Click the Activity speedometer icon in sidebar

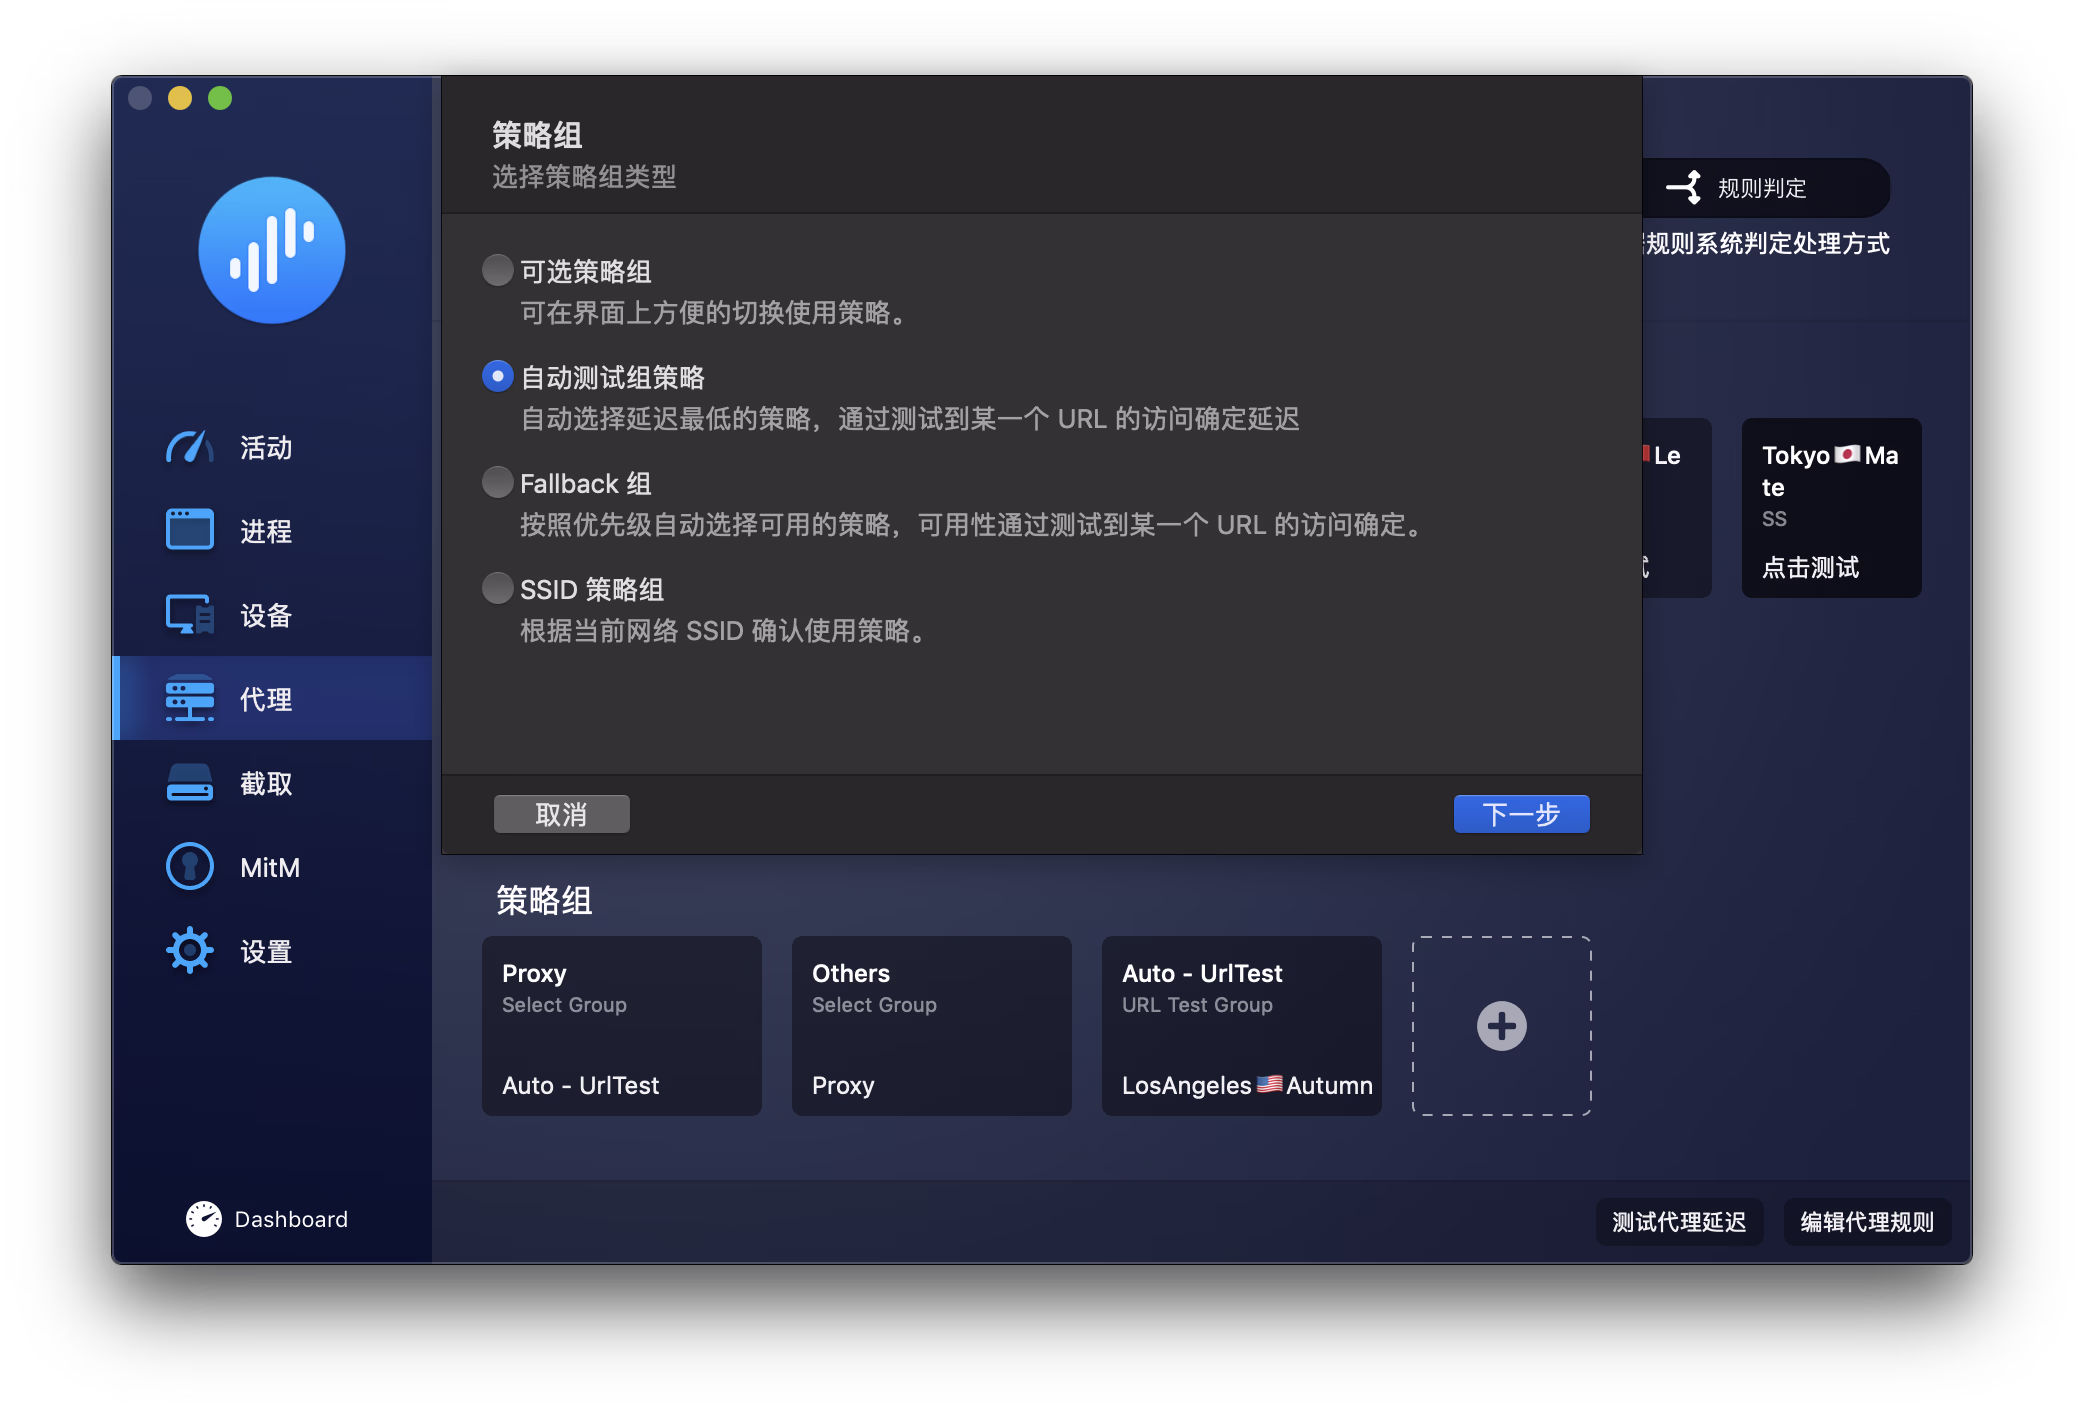(x=189, y=447)
